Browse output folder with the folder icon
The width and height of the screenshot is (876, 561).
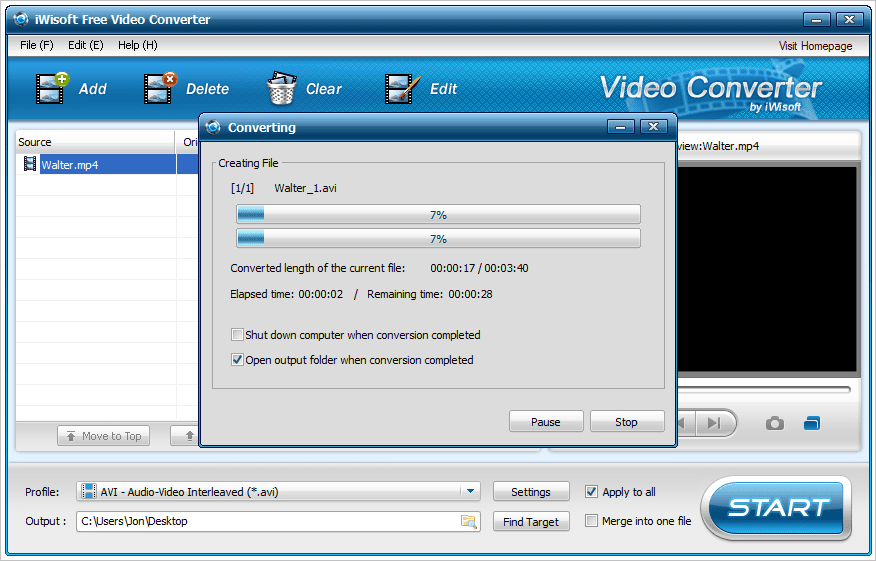(x=468, y=521)
